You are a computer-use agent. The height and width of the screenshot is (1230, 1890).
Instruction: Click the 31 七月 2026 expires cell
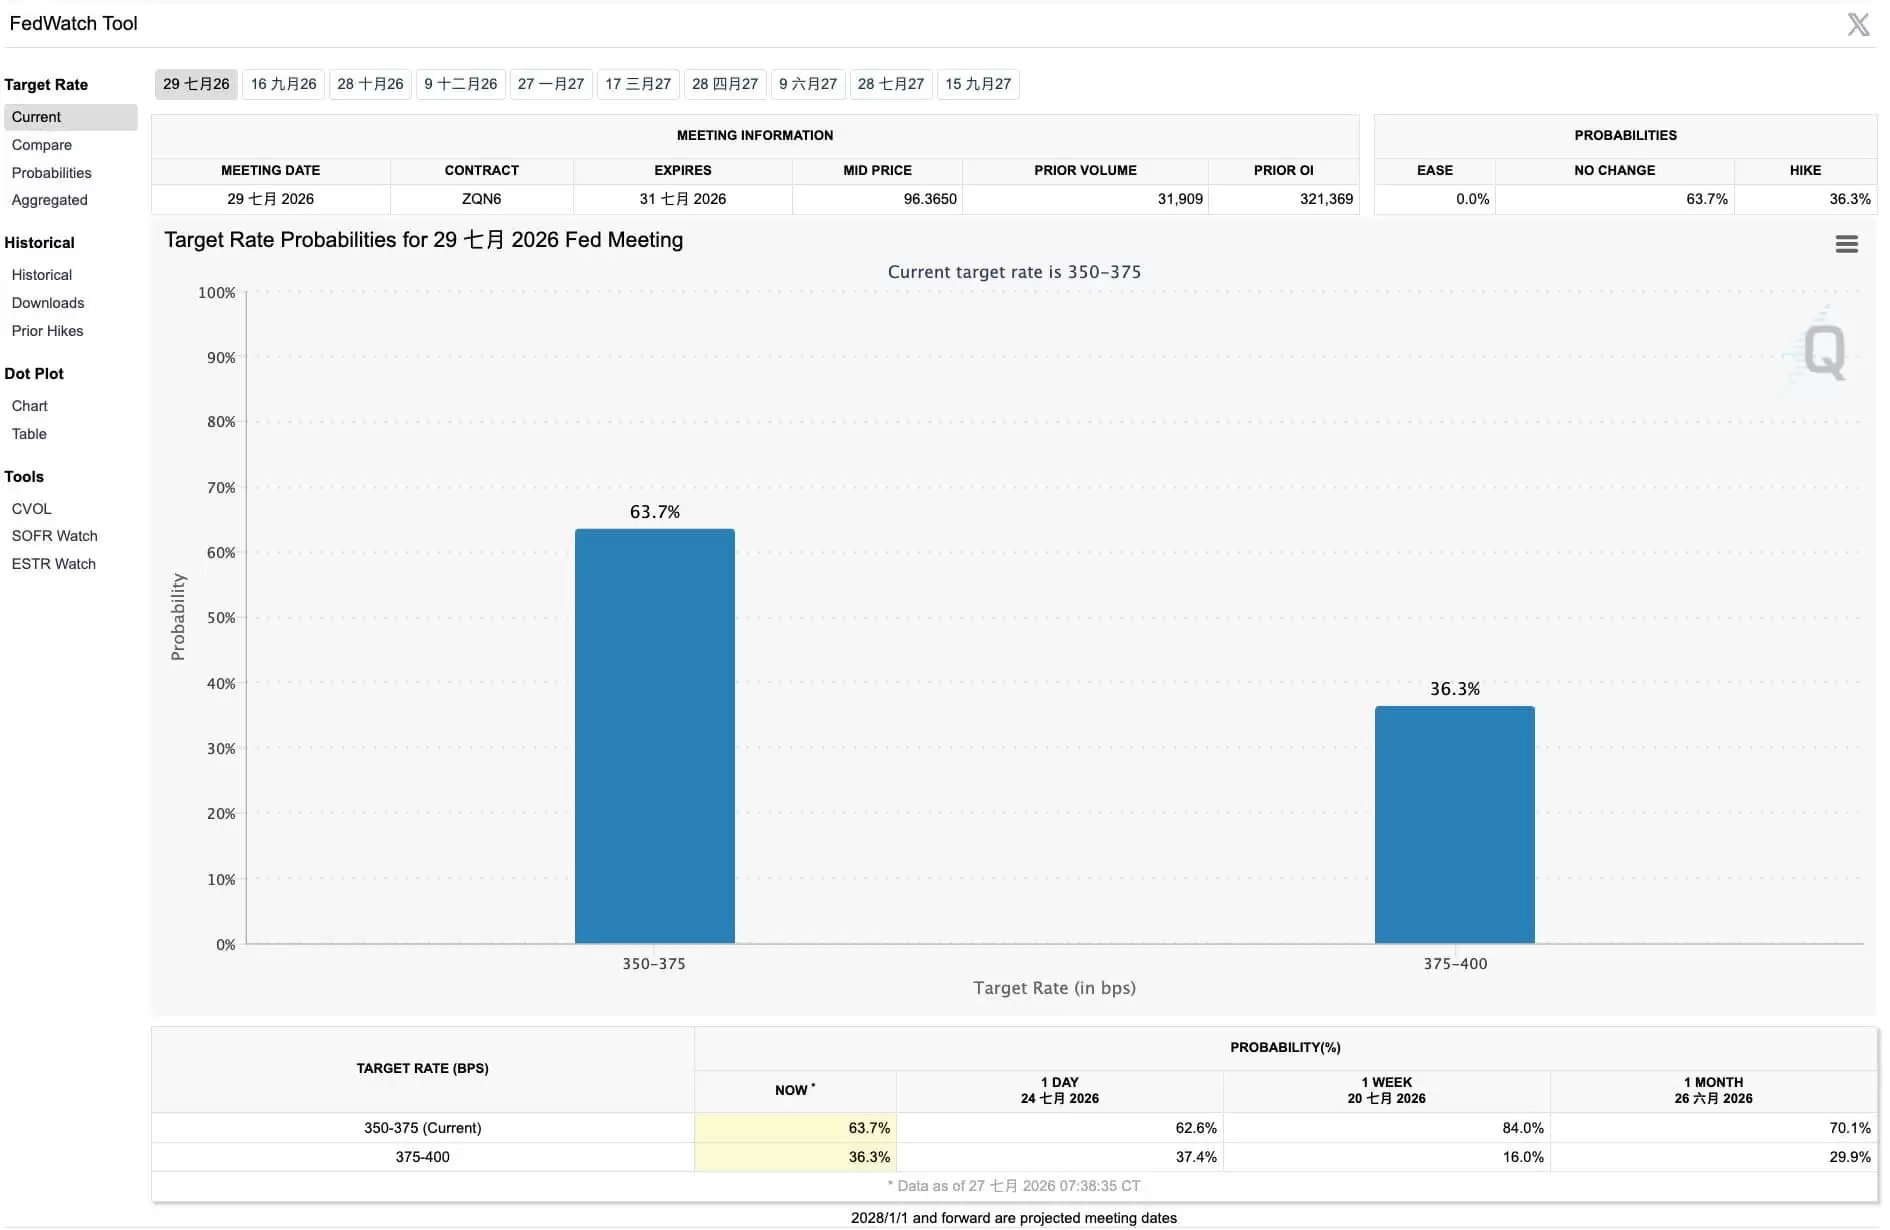pyautogui.click(x=683, y=199)
